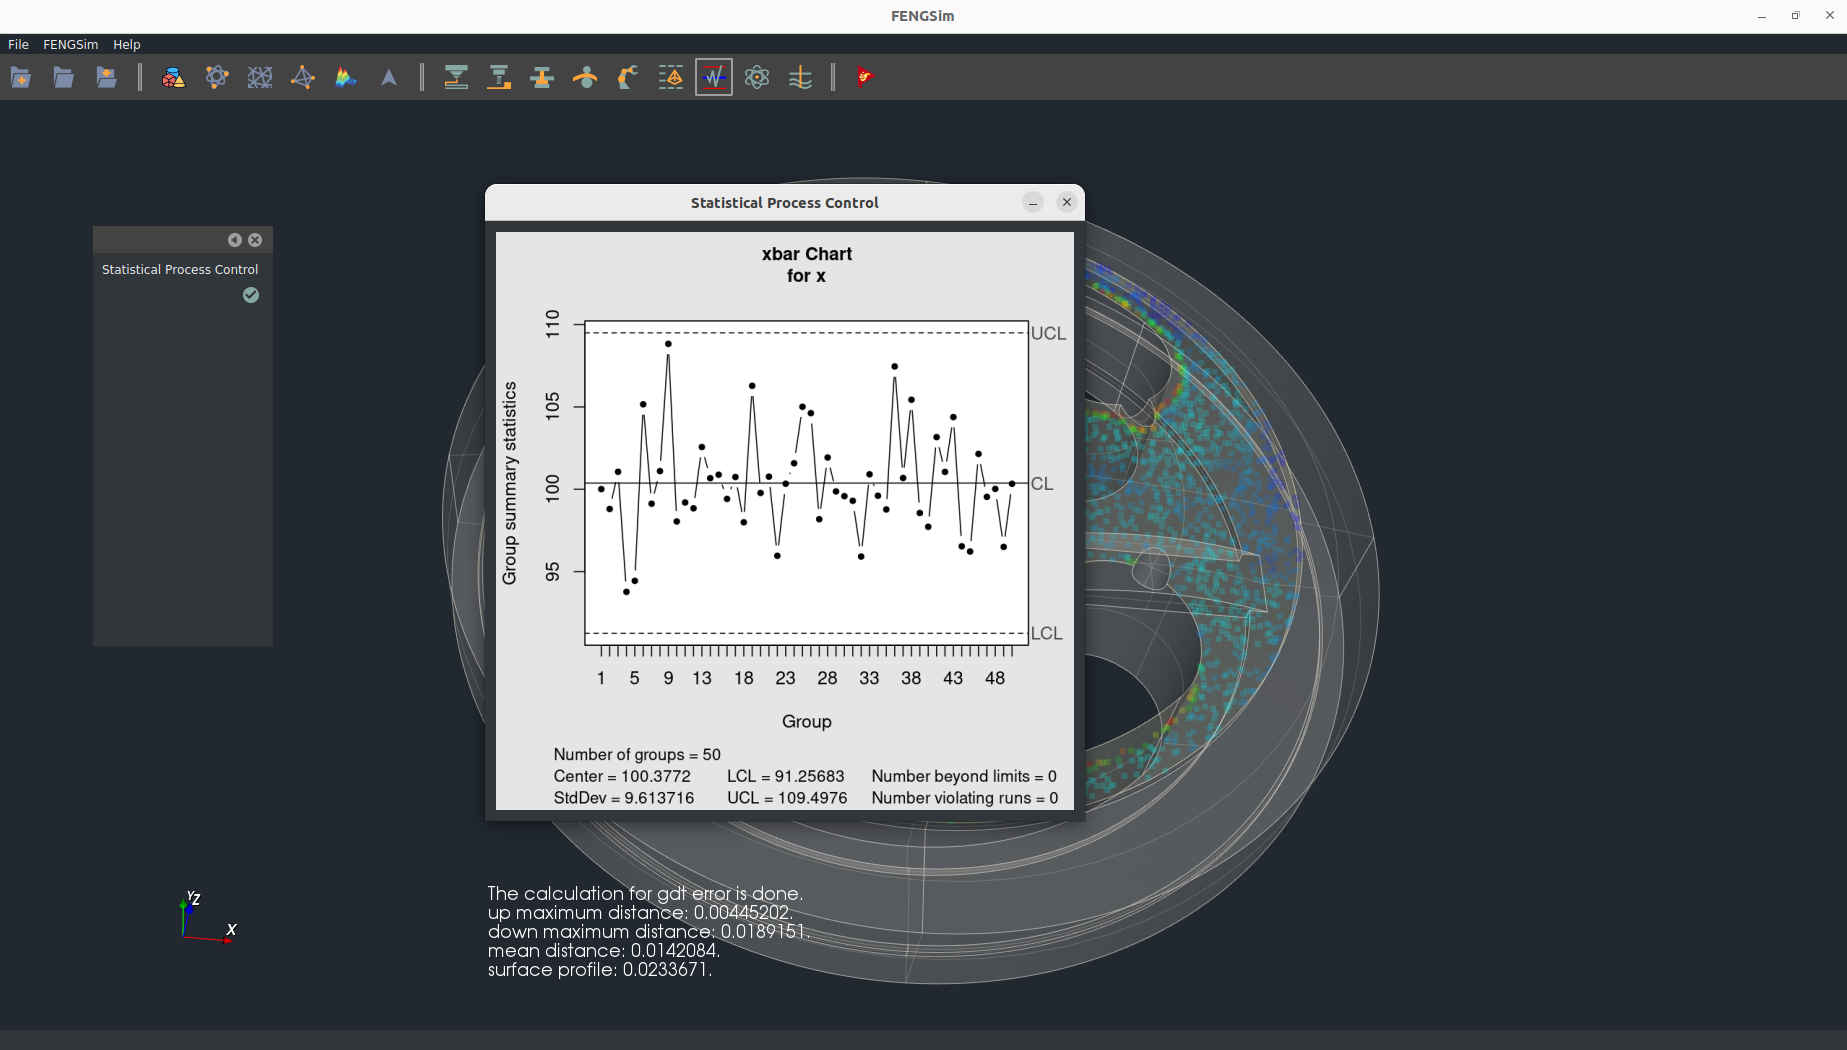Click the CAD shapes toolbar icon
The height and width of the screenshot is (1050, 1847).
coord(173,78)
